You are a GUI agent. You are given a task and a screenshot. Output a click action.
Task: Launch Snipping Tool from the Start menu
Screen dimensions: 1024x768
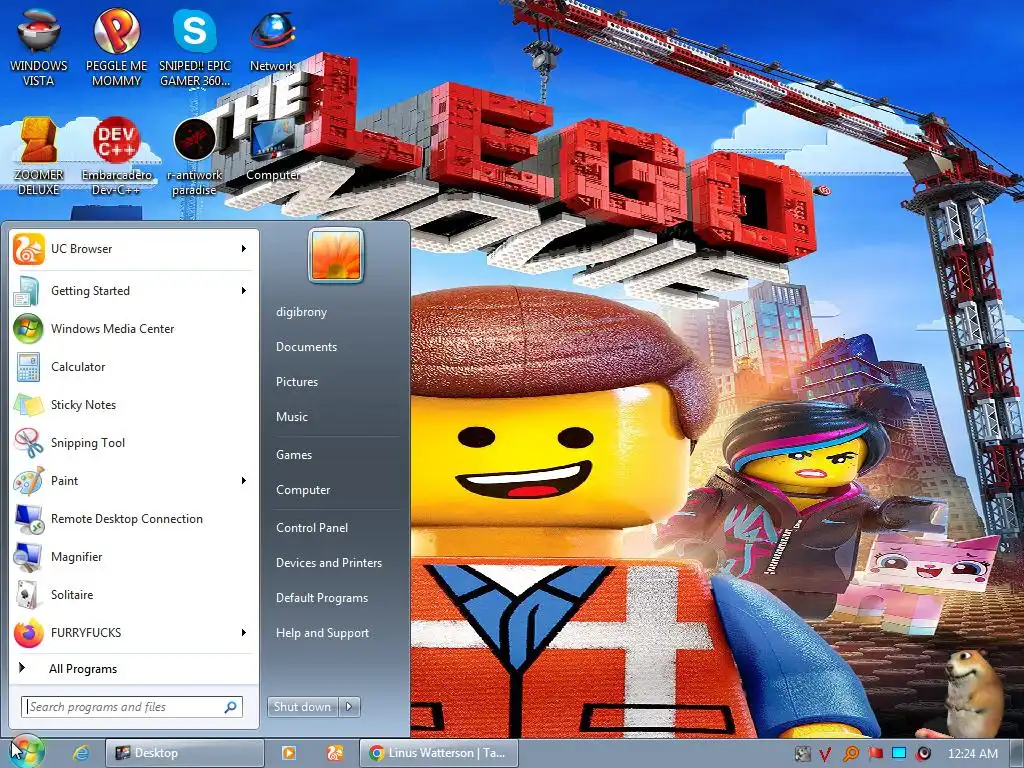pyautogui.click(x=133, y=443)
